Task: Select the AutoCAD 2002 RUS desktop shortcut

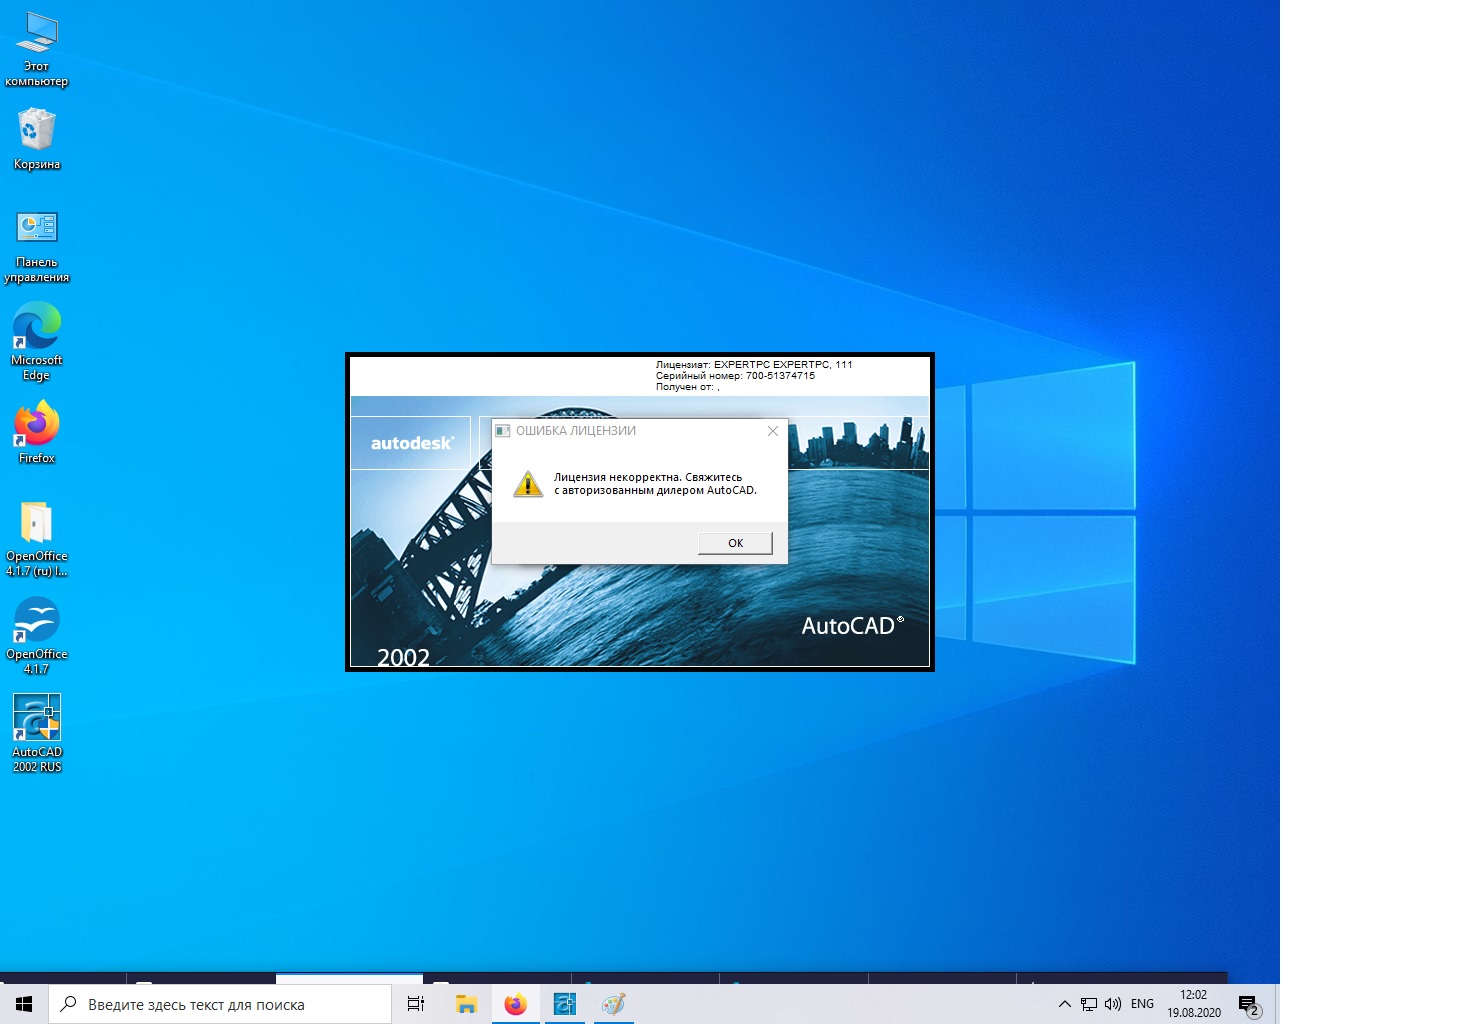Action: coord(37,733)
